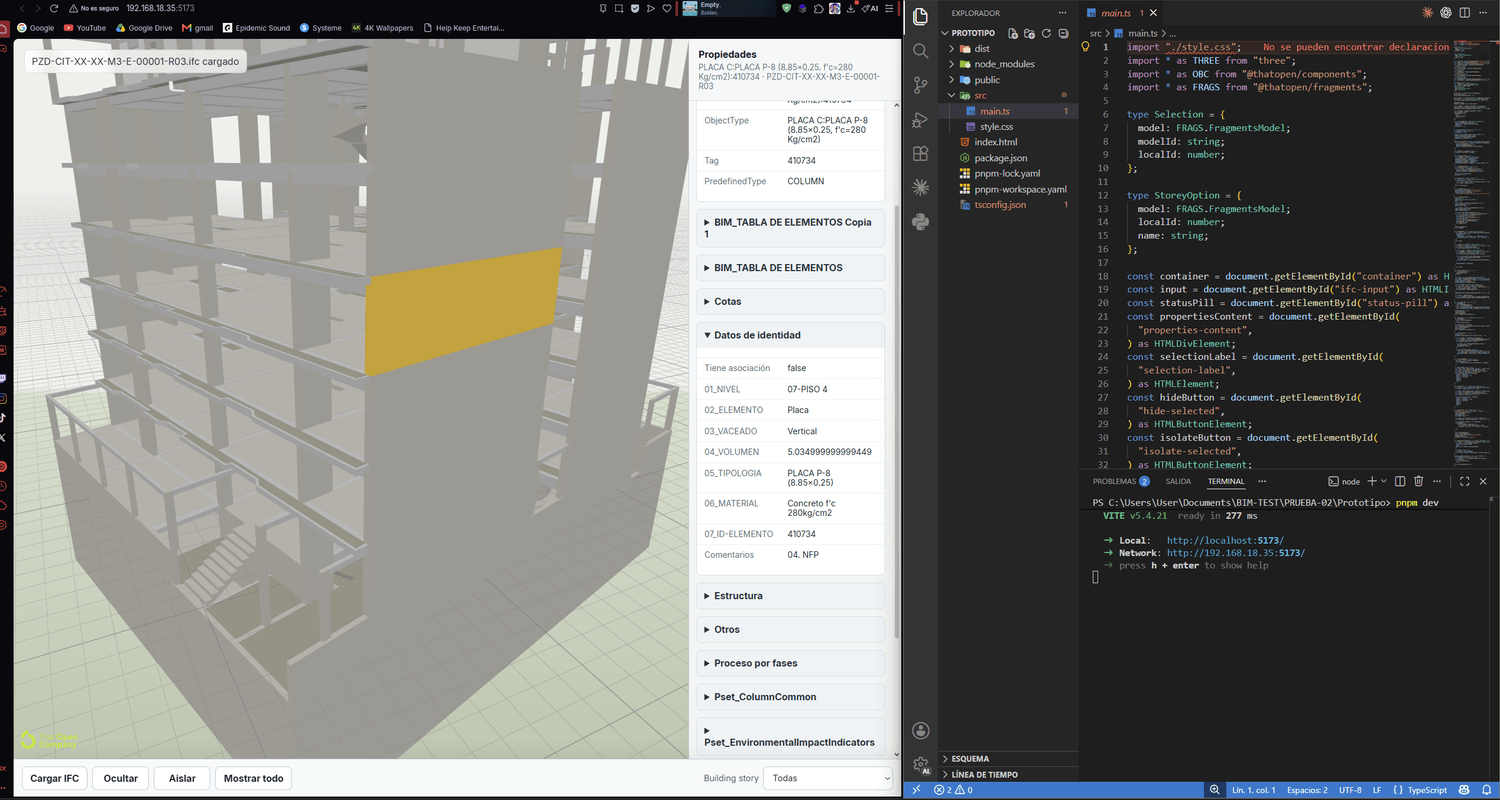Image resolution: width=1500 pixels, height=800 pixels.
Task: Open the Manage gear in VS Code
Action: pyautogui.click(x=921, y=765)
